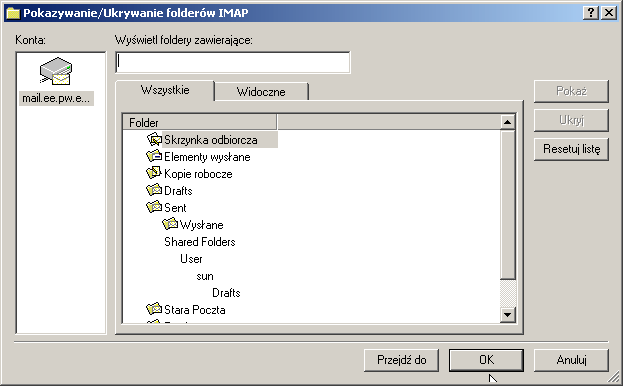
Task: Switch to the Widoczne tab
Action: (261, 92)
